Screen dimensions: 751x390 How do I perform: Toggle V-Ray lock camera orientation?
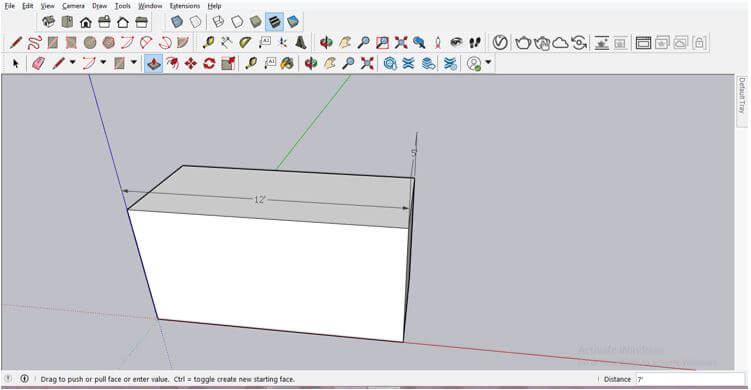(x=699, y=43)
